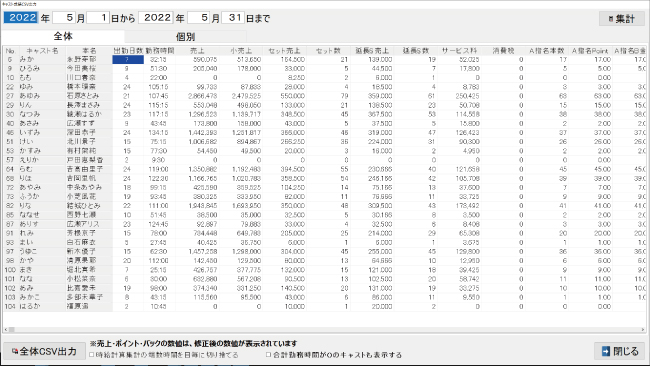
Task: Click the 集計 button
Action: (622, 19)
